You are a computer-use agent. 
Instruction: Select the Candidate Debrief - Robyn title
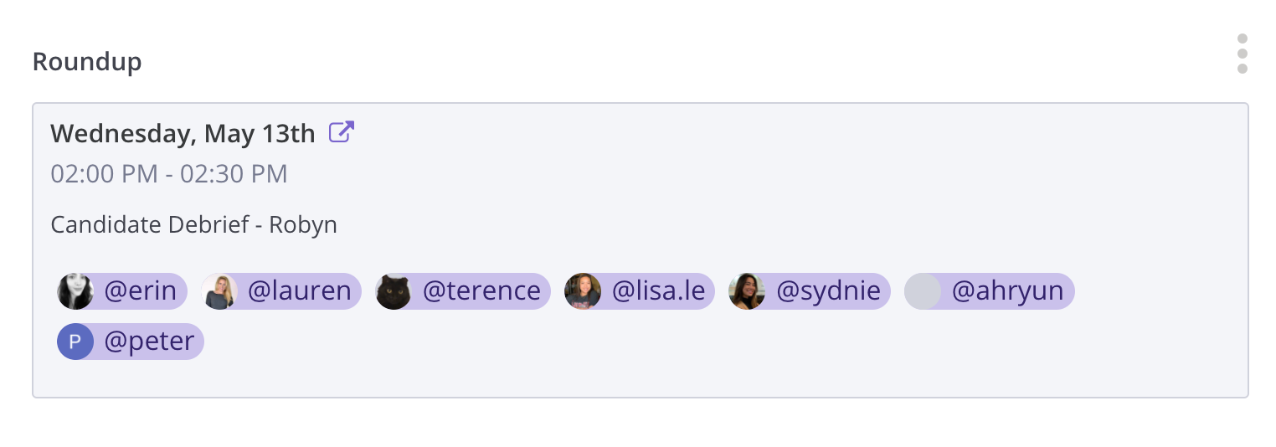194,225
